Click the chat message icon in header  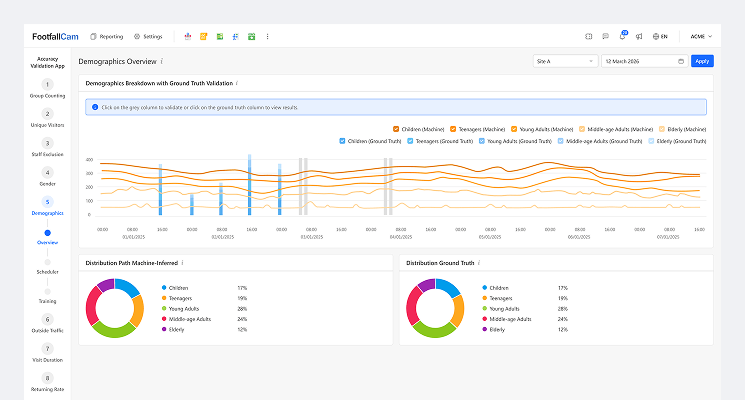605,36
